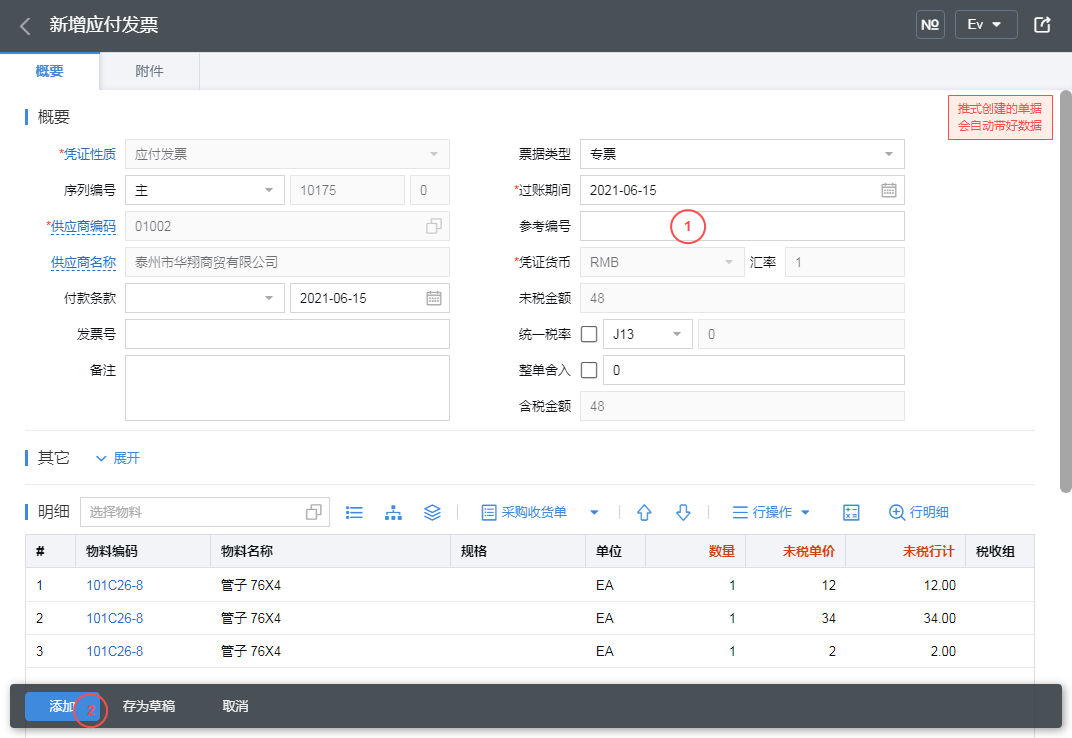This screenshot has height=738, width=1072.
Task: Click the hierarchy tree icon in 明细 toolbar
Action: pos(393,512)
